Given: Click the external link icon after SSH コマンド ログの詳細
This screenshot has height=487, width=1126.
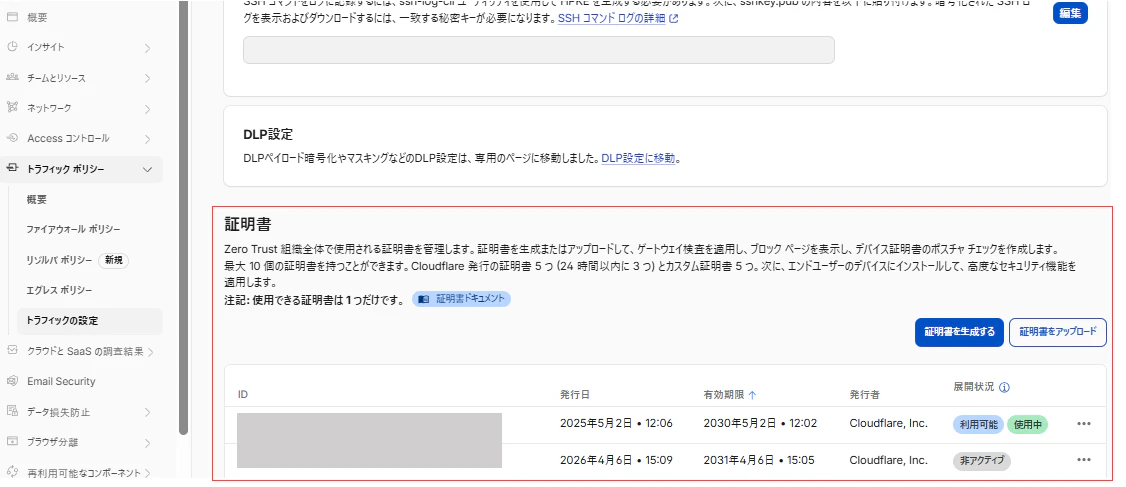Looking at the screenshot, I should tap(674, 19).
